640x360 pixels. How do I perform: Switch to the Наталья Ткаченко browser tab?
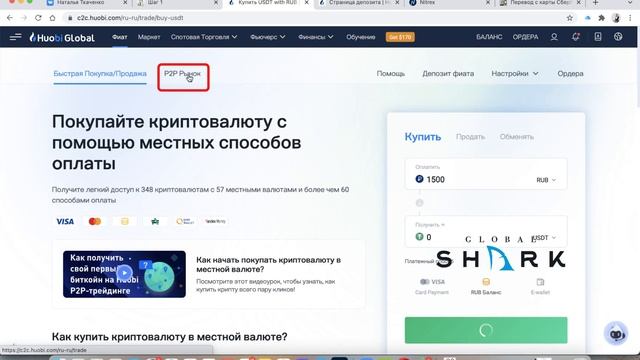87,3
